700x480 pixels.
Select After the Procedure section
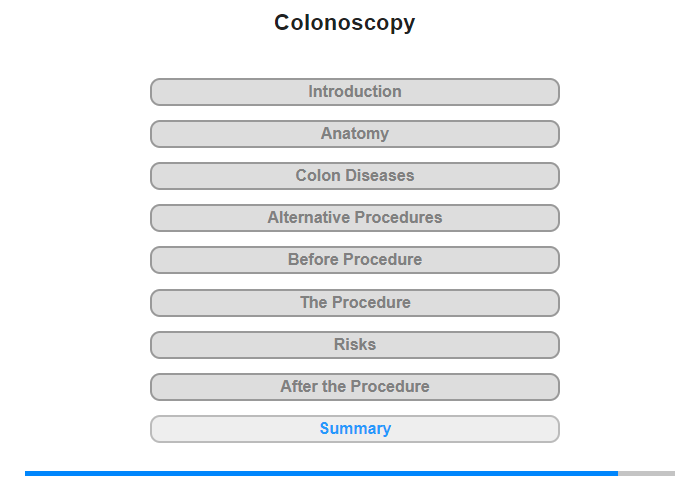click(354, 387)
